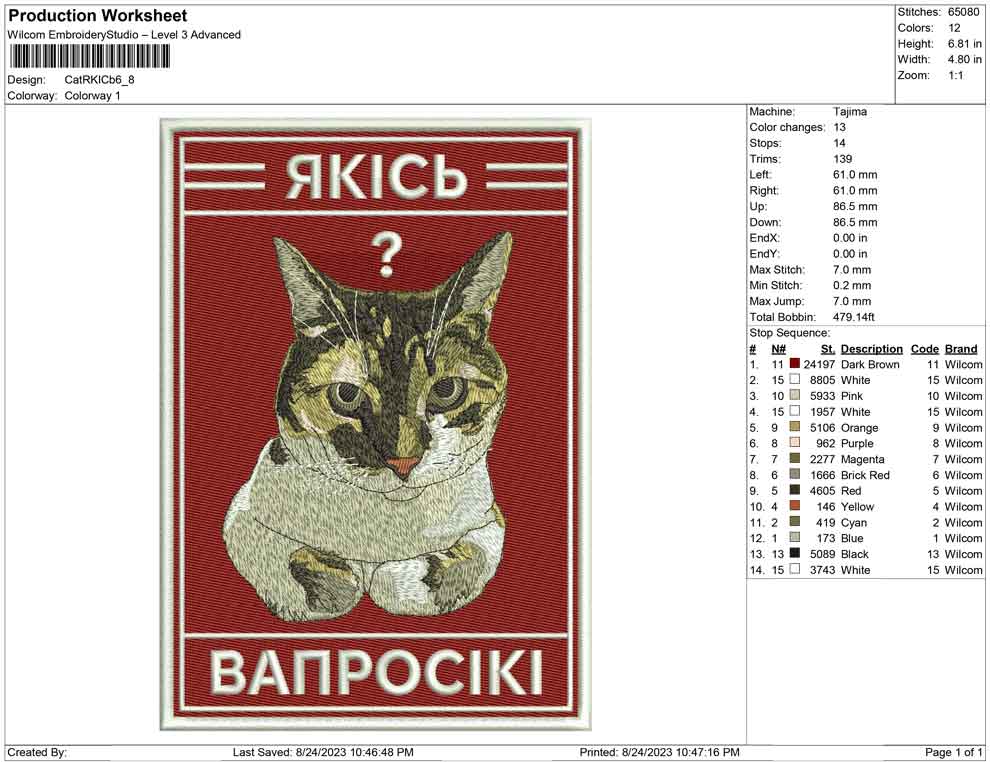
Task: Click the Stop Sequence heading
Action: 790,332
